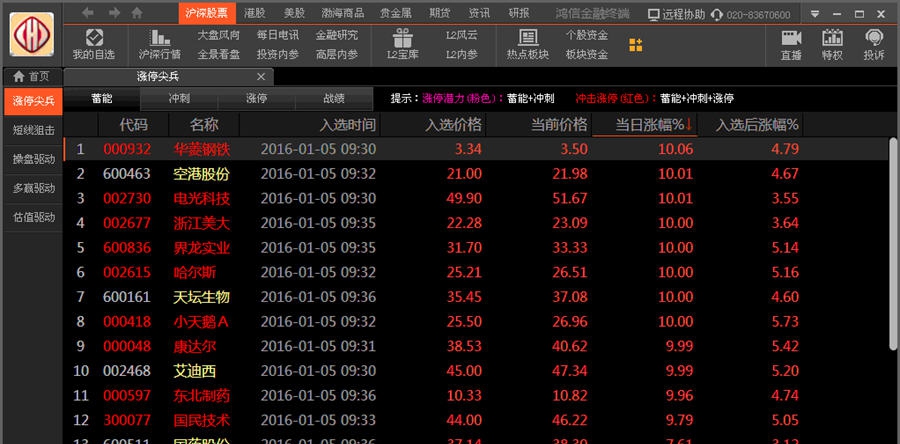Select the 研报 tab
The height and width of the screenshot is (444, 900).
519,13
